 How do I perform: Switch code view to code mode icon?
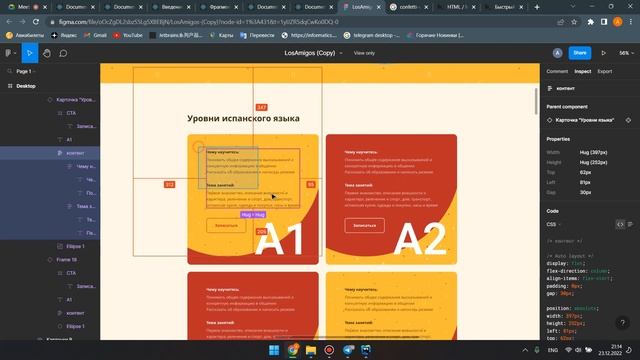click(620, 224)
